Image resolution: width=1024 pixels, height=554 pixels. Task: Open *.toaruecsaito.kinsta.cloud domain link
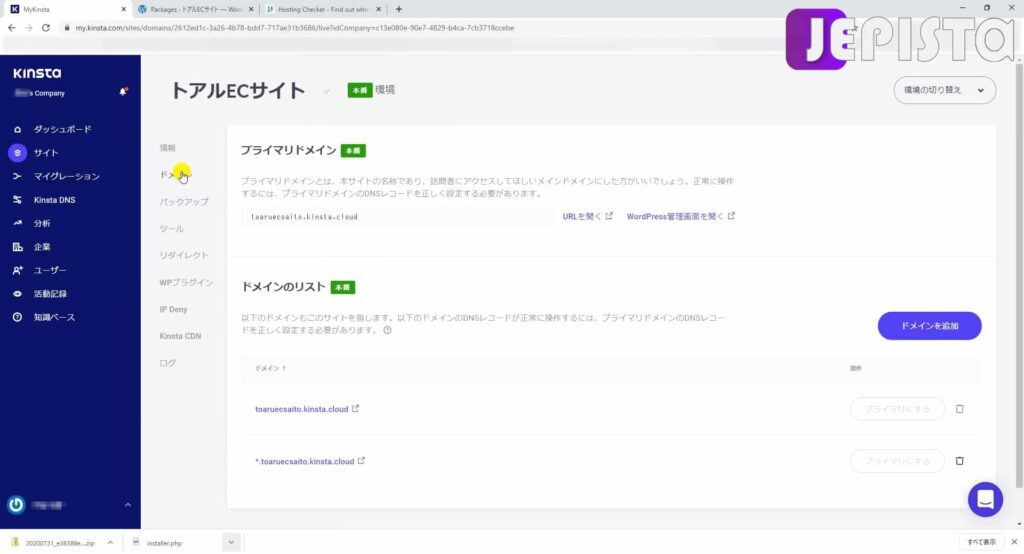310,461
